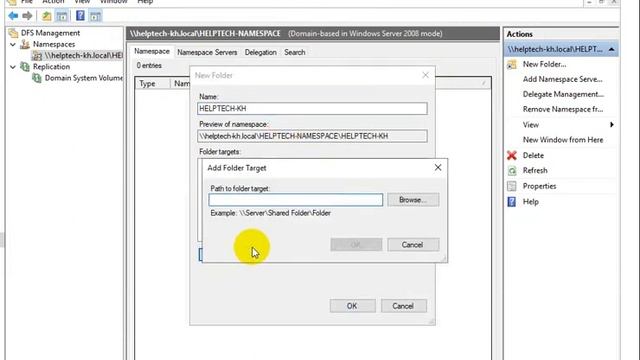Click Cancel in the New Folder dialog
The image size is (640, 360).
403,306
